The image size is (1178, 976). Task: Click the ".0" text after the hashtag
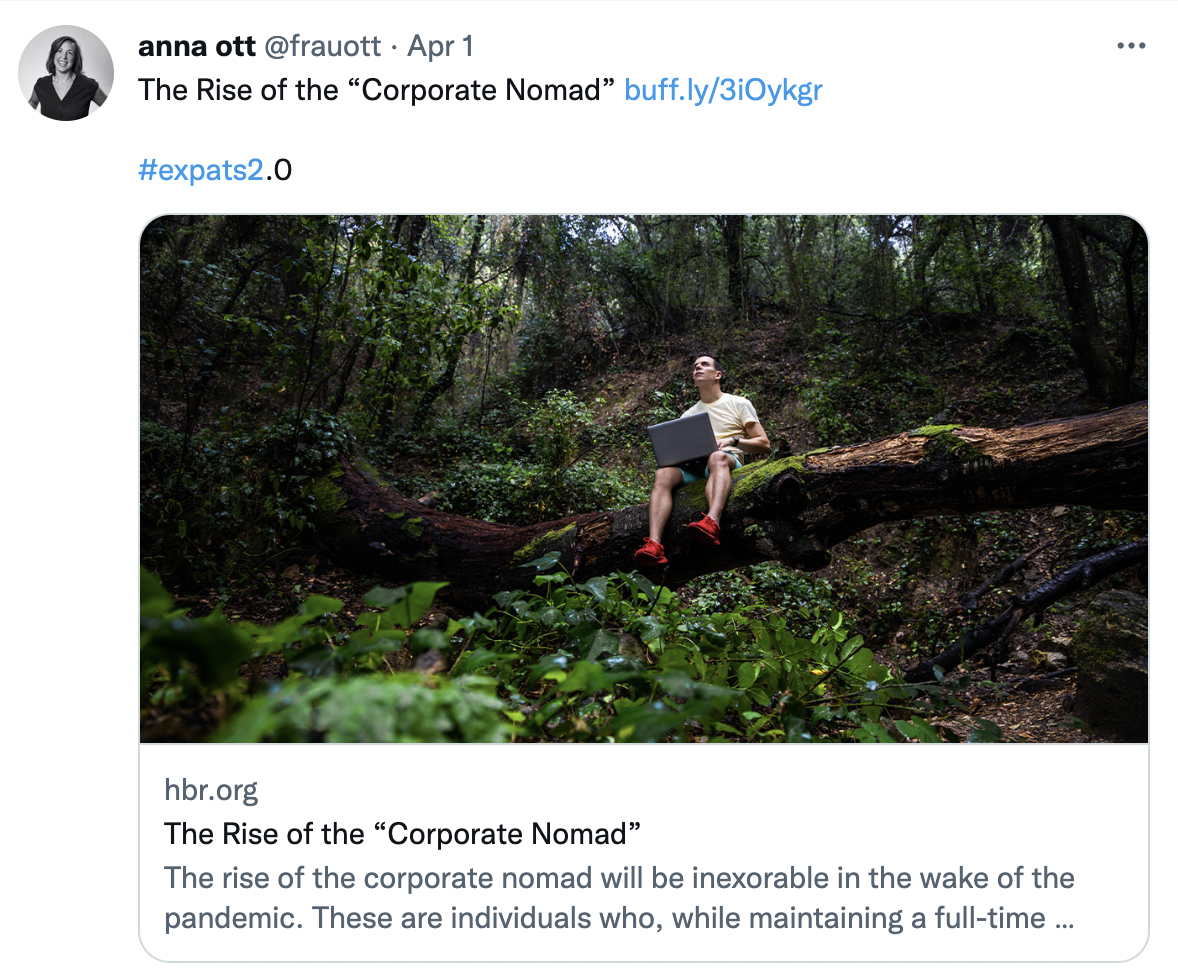(280, 170)
